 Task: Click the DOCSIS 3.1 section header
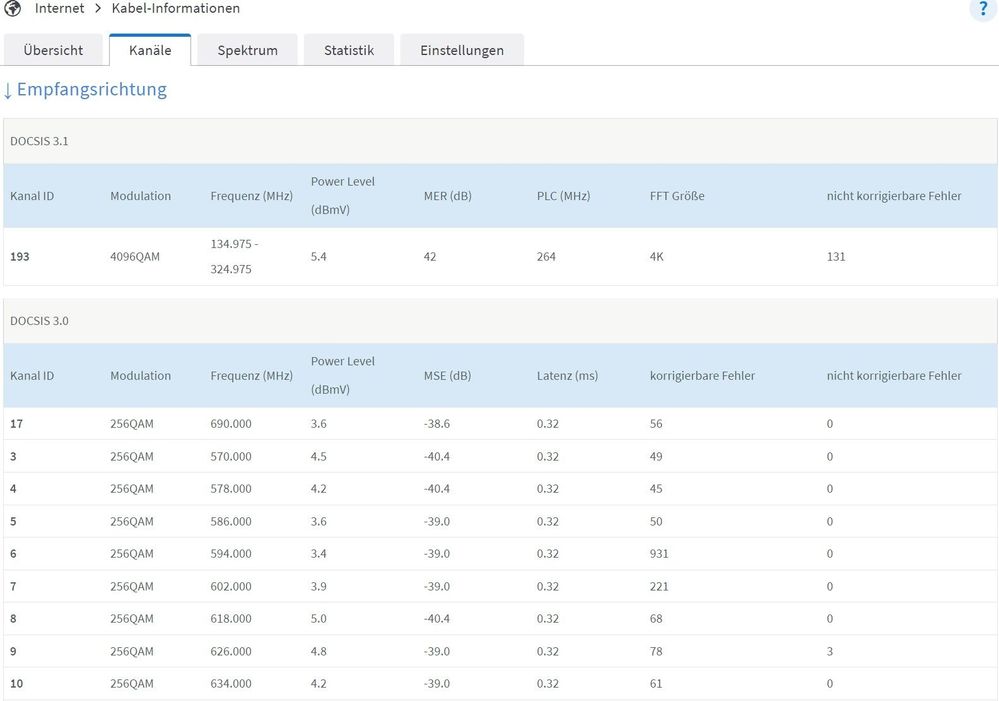click(x=39, y=141)
